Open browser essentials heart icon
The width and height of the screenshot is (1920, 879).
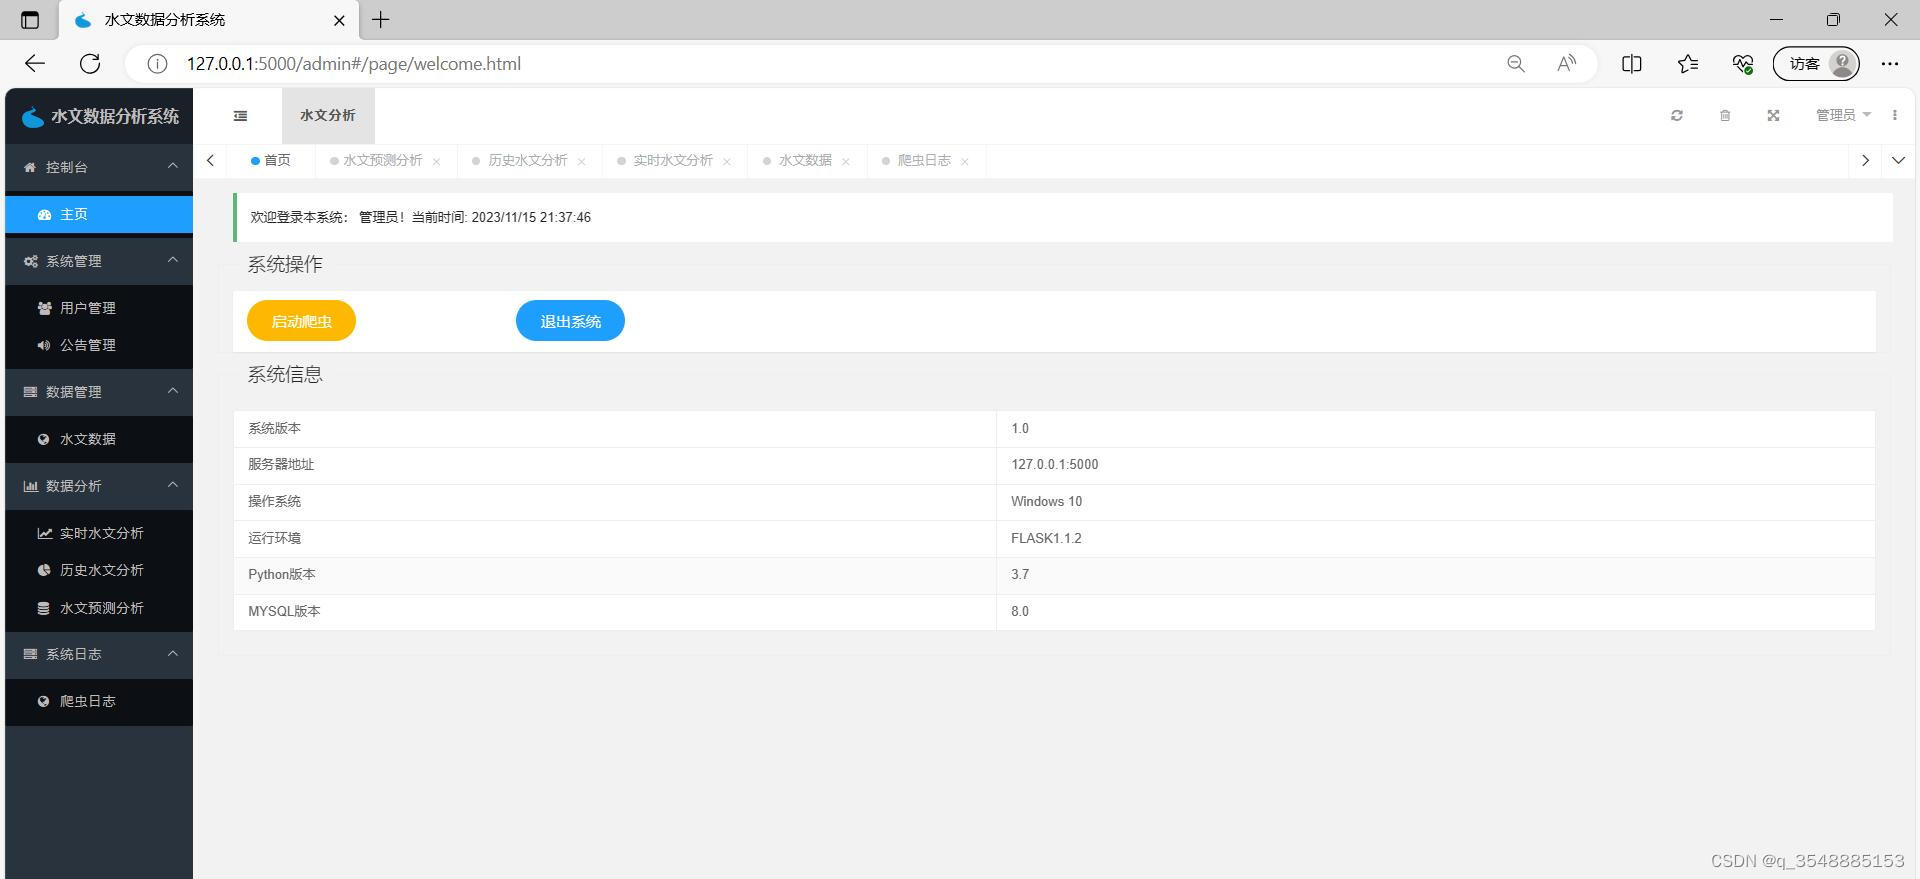pyautogui.click(x=1743, y=64)
